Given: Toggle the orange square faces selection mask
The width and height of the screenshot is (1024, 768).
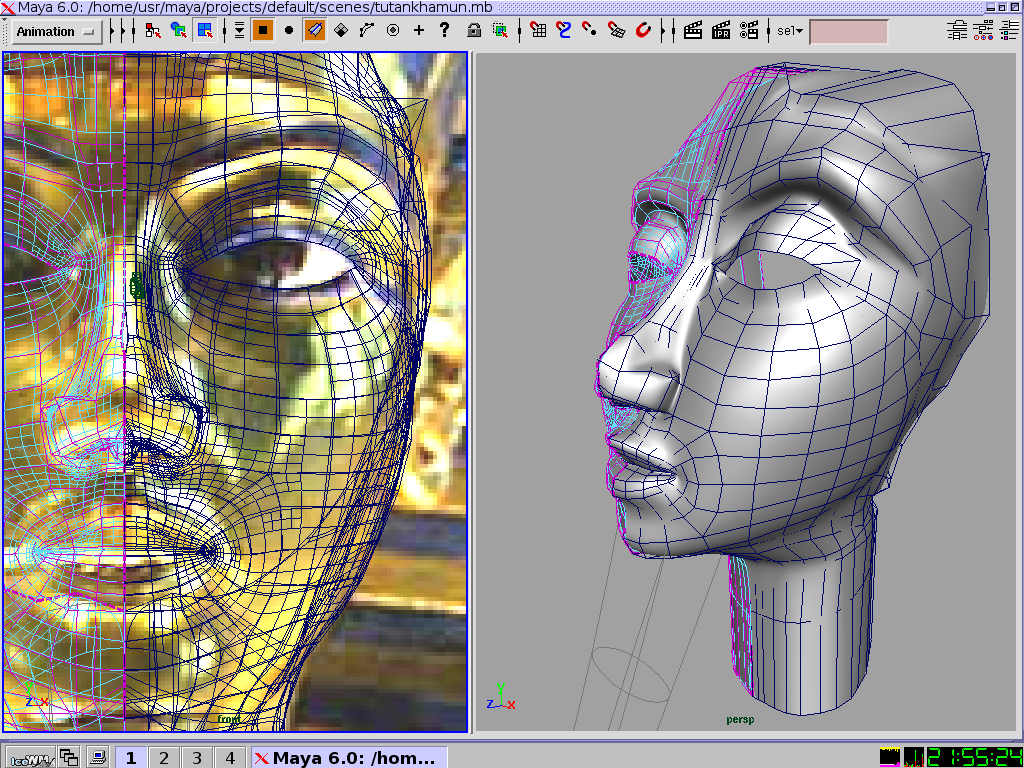Looking at the screenshot, I should [263, 30].
